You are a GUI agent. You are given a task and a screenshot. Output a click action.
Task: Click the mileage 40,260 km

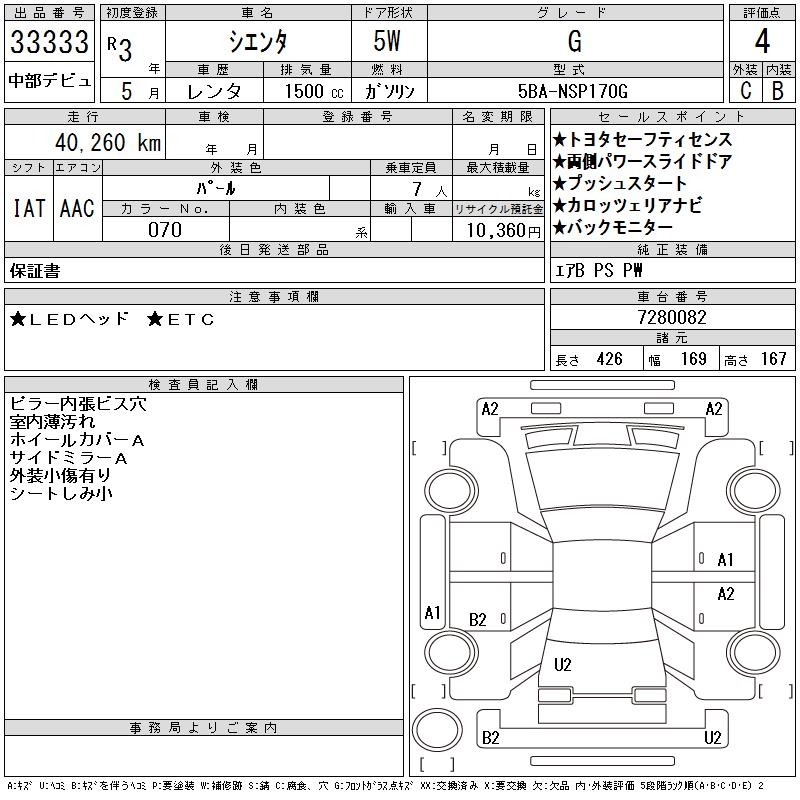pos(108,142)
